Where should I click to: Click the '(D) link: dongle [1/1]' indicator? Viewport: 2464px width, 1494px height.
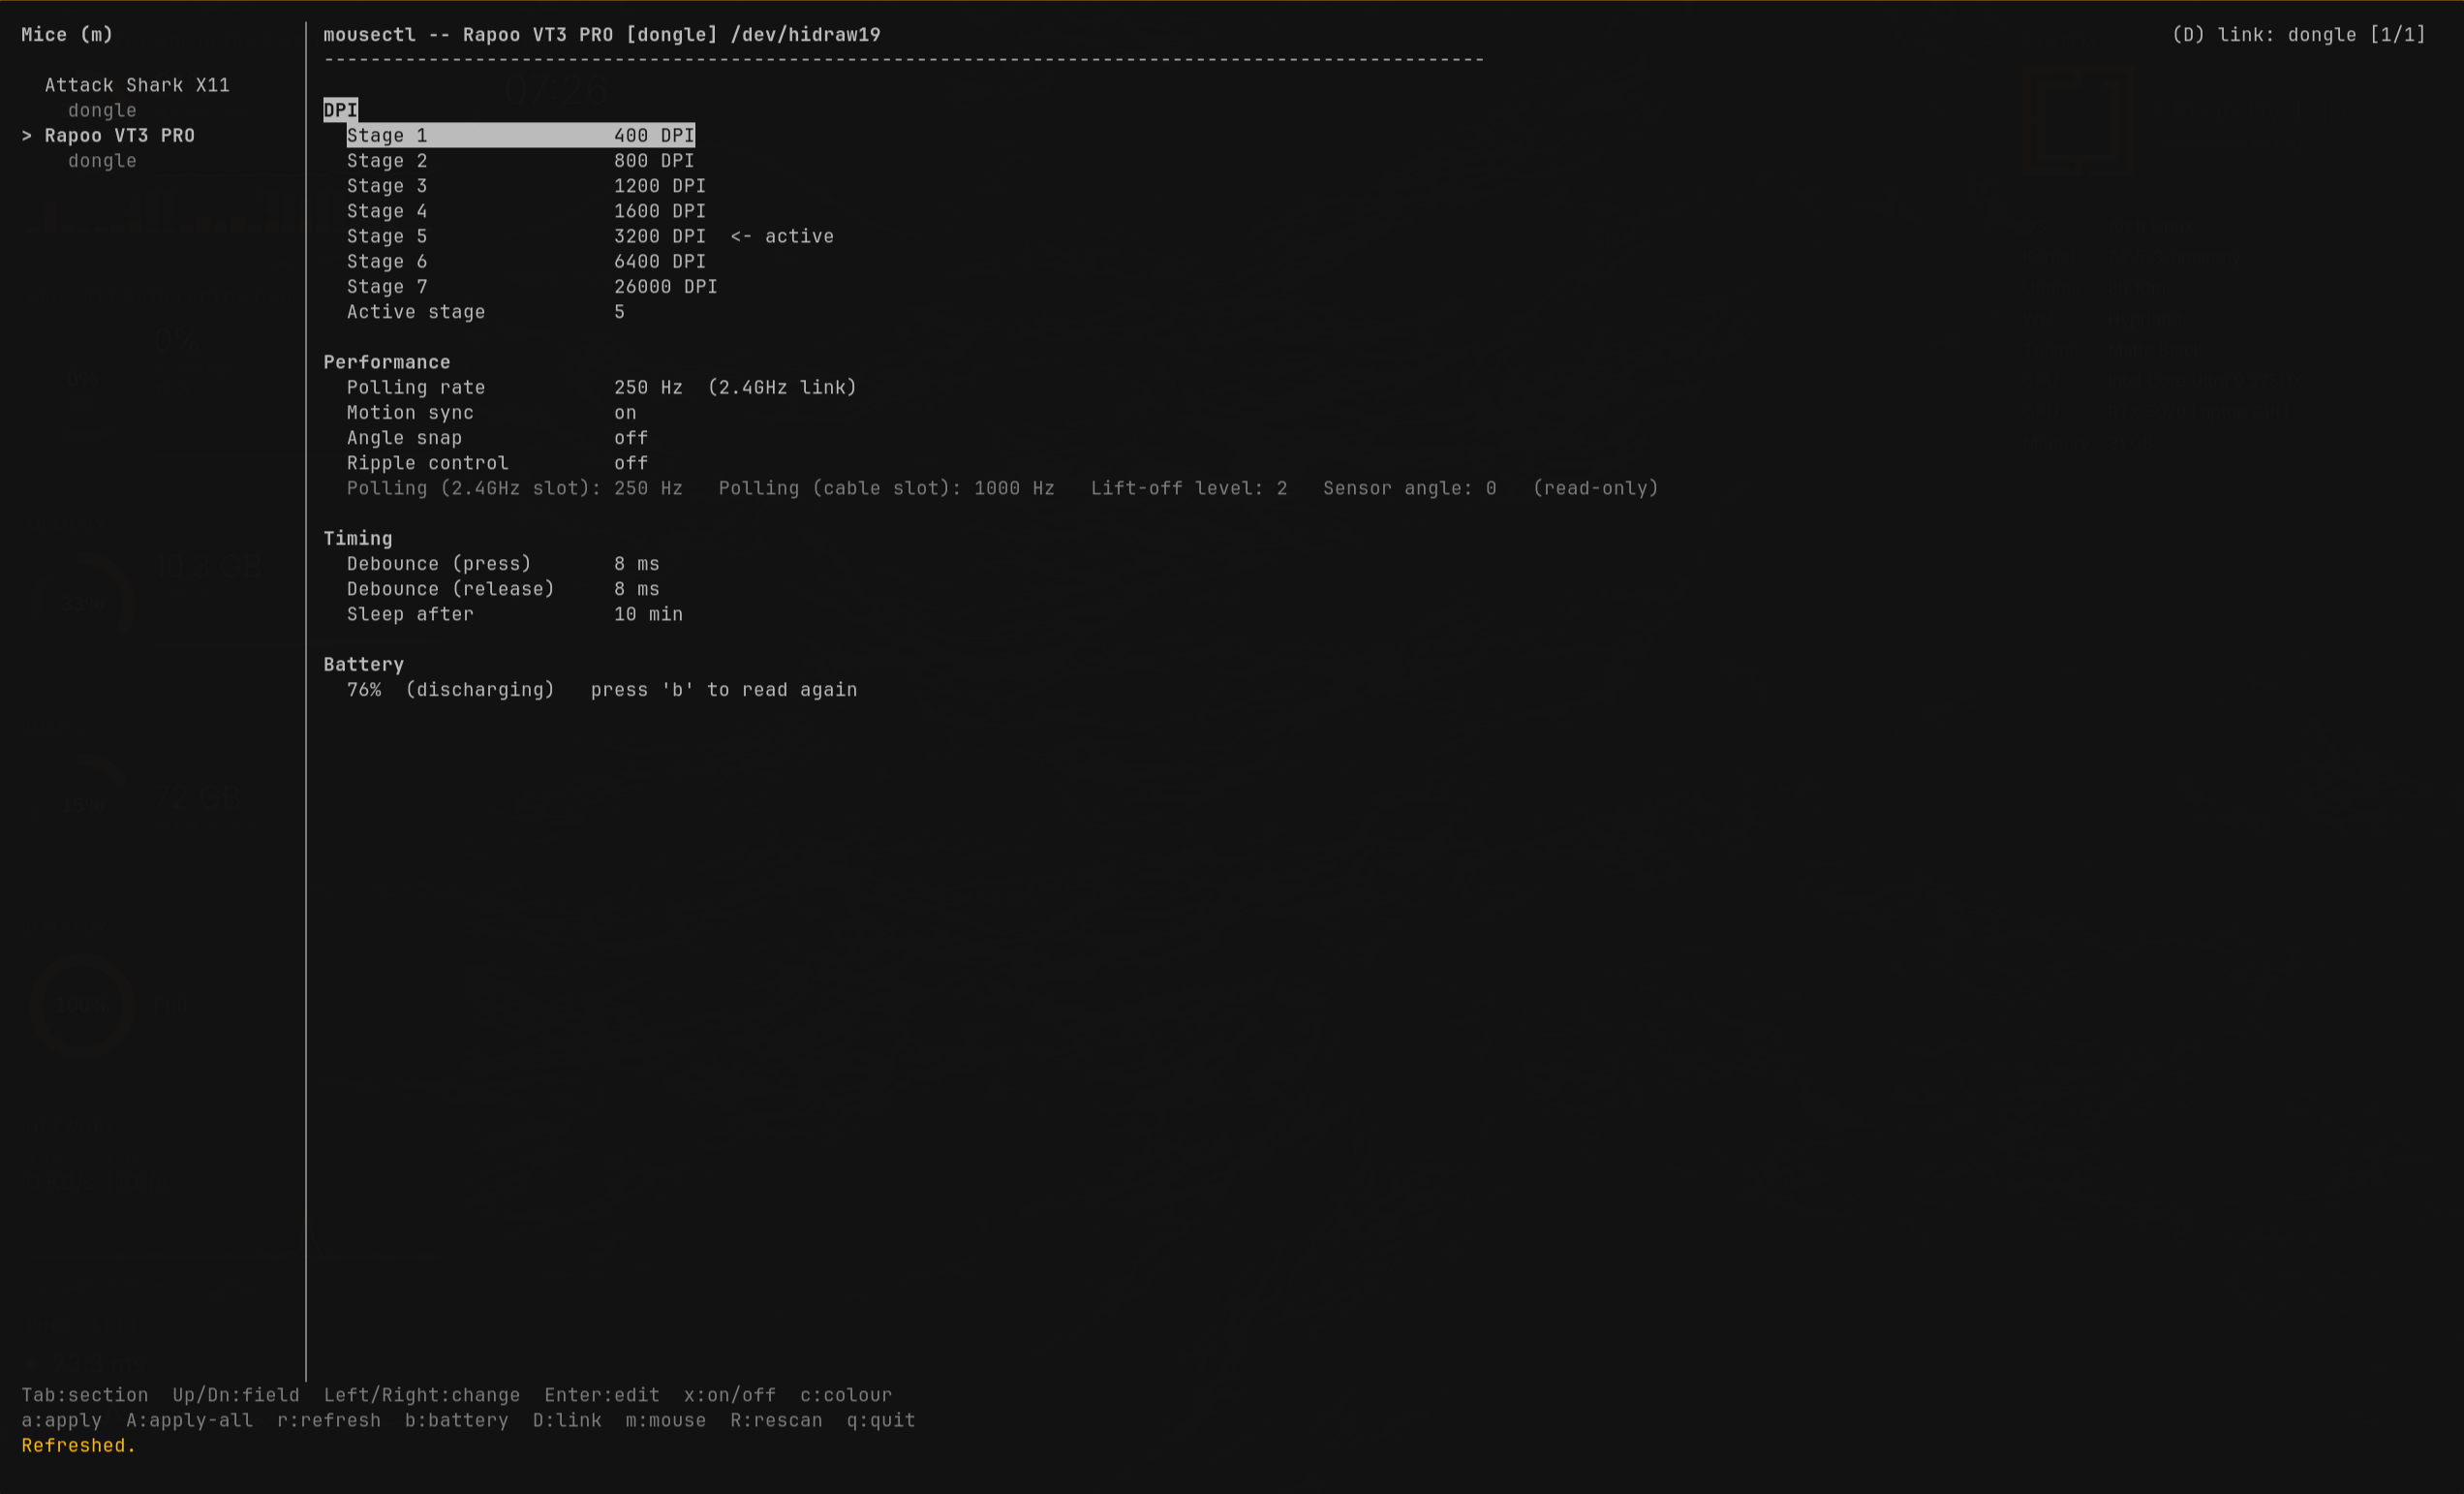click(2299, 35)
